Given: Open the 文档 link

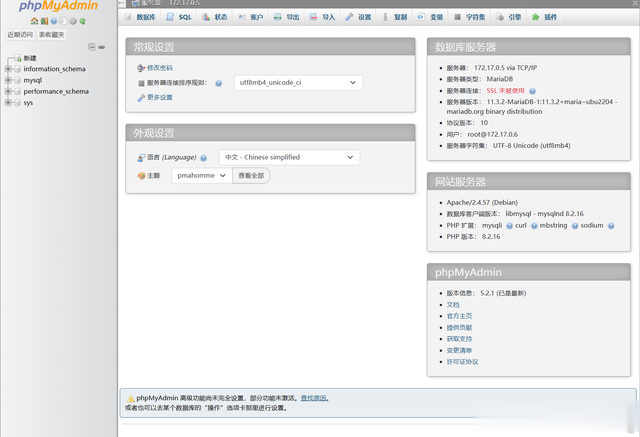Looking at the screenshot, I should (x=453, y=305).
